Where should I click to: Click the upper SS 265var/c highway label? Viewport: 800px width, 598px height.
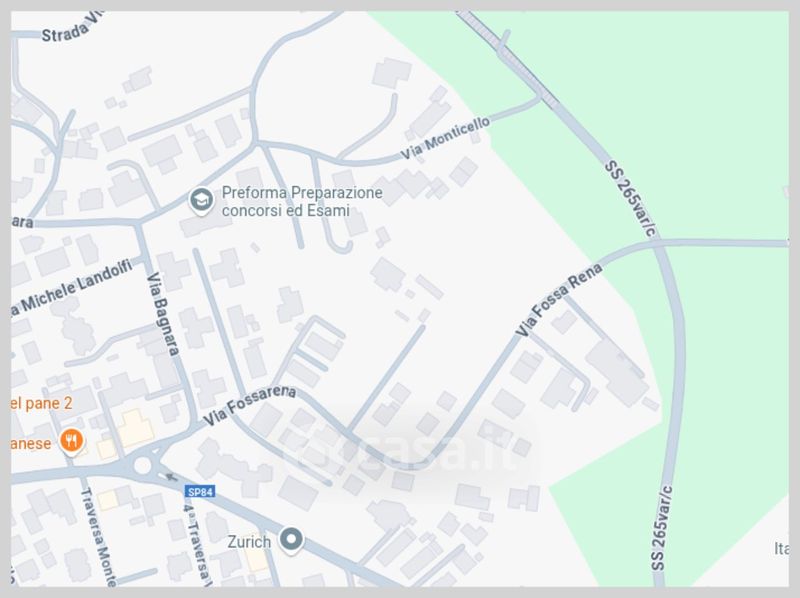pyautogui.click(x=630, y=199)
